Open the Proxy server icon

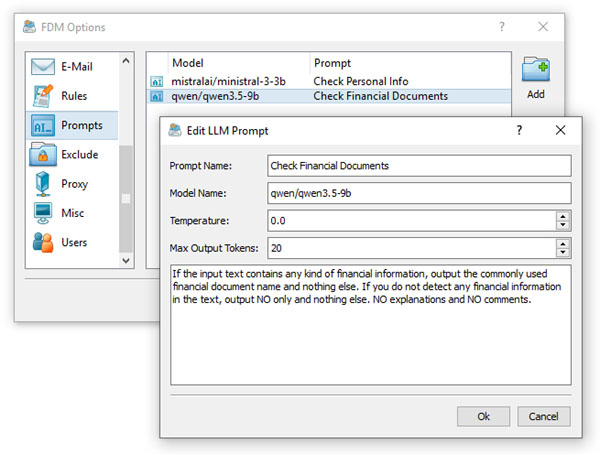(x=42, y=184)
